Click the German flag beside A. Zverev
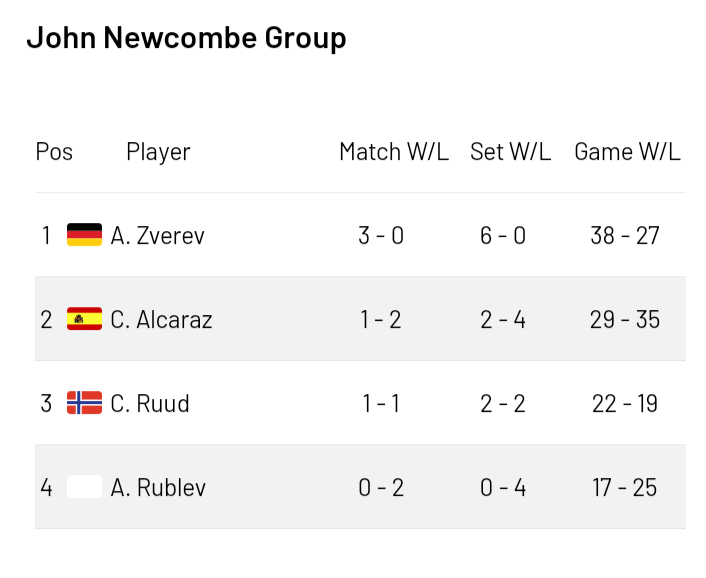The image size is (706, 578). [84, 235]
